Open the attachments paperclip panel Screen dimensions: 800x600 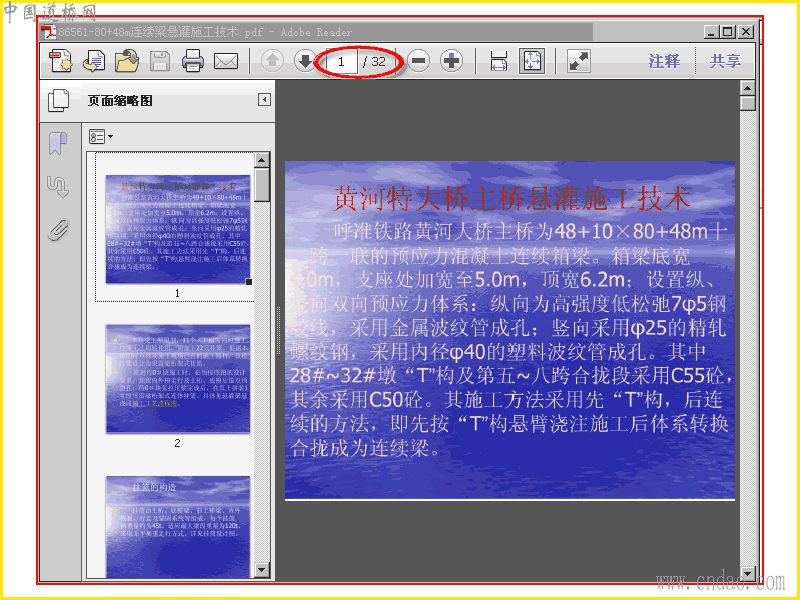[59, 230]
